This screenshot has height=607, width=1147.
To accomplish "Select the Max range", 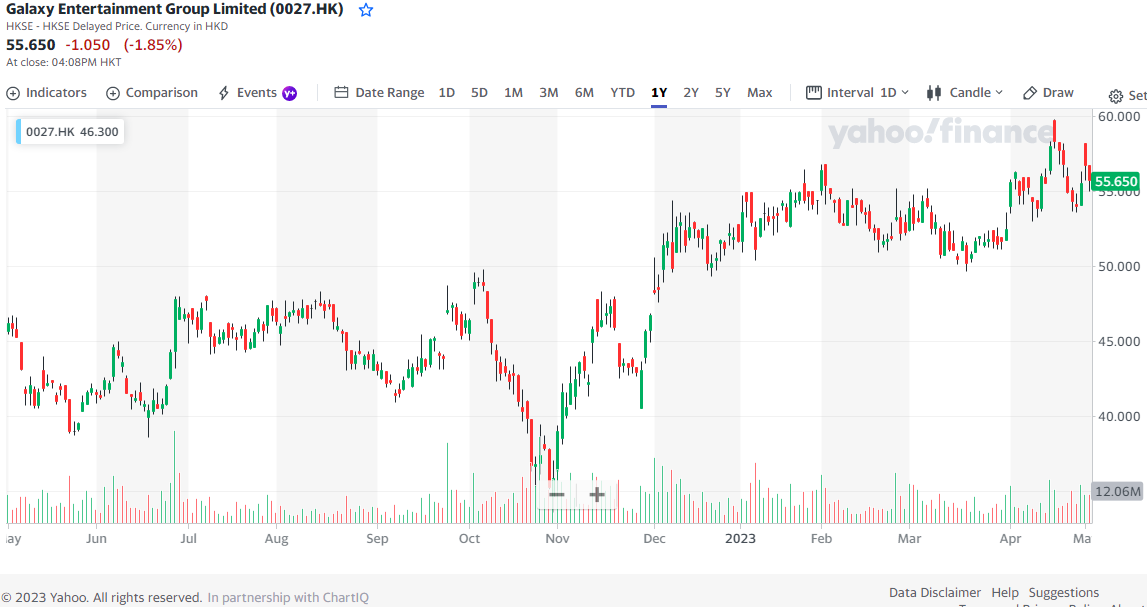I will click(x=759, y=93).
